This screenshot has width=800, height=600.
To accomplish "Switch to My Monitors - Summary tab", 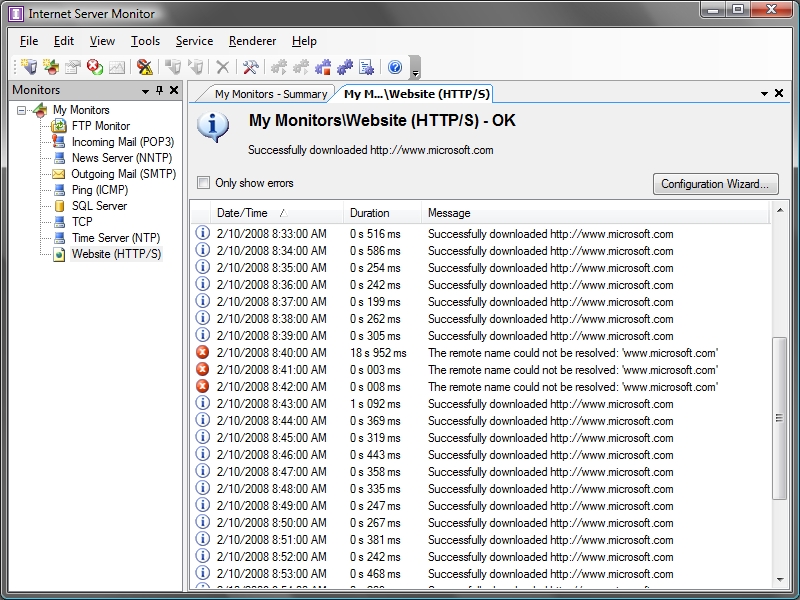I will pos(270,94).
